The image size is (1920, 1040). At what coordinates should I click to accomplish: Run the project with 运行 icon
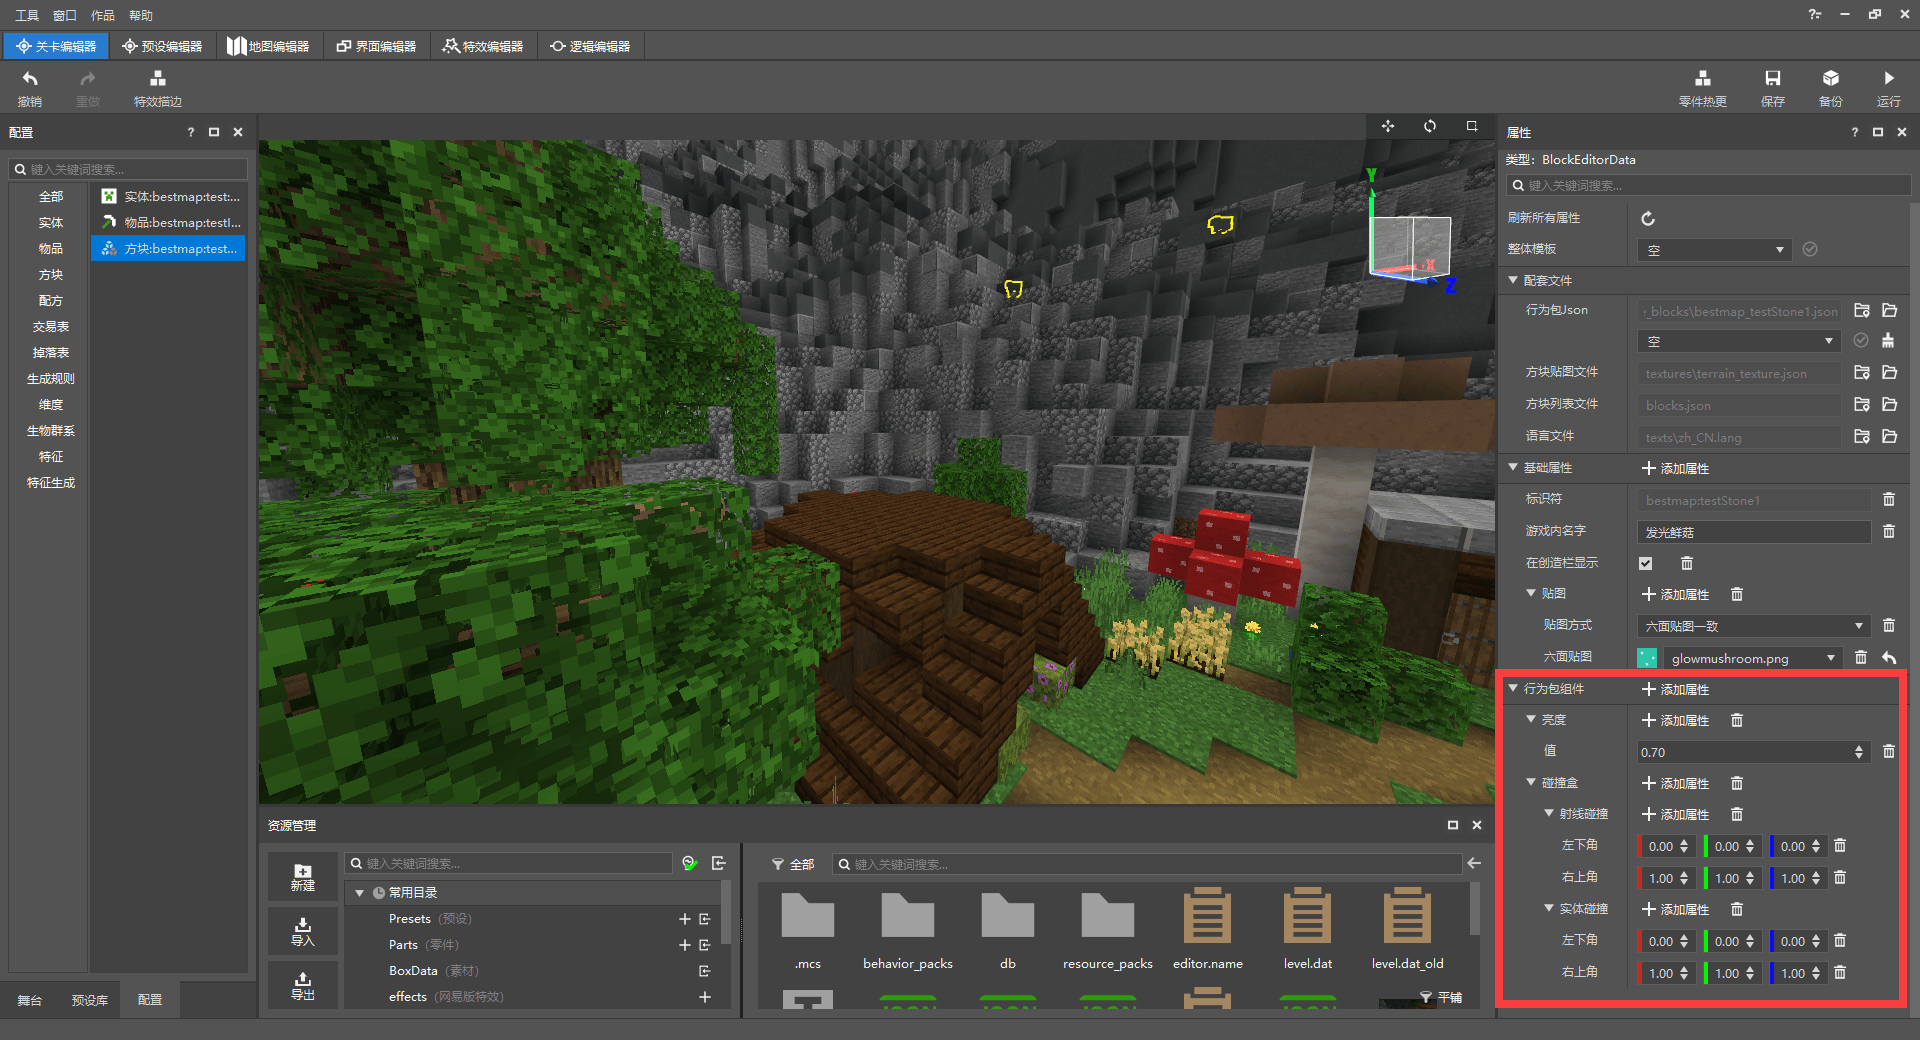click(x=1888, y=79)
